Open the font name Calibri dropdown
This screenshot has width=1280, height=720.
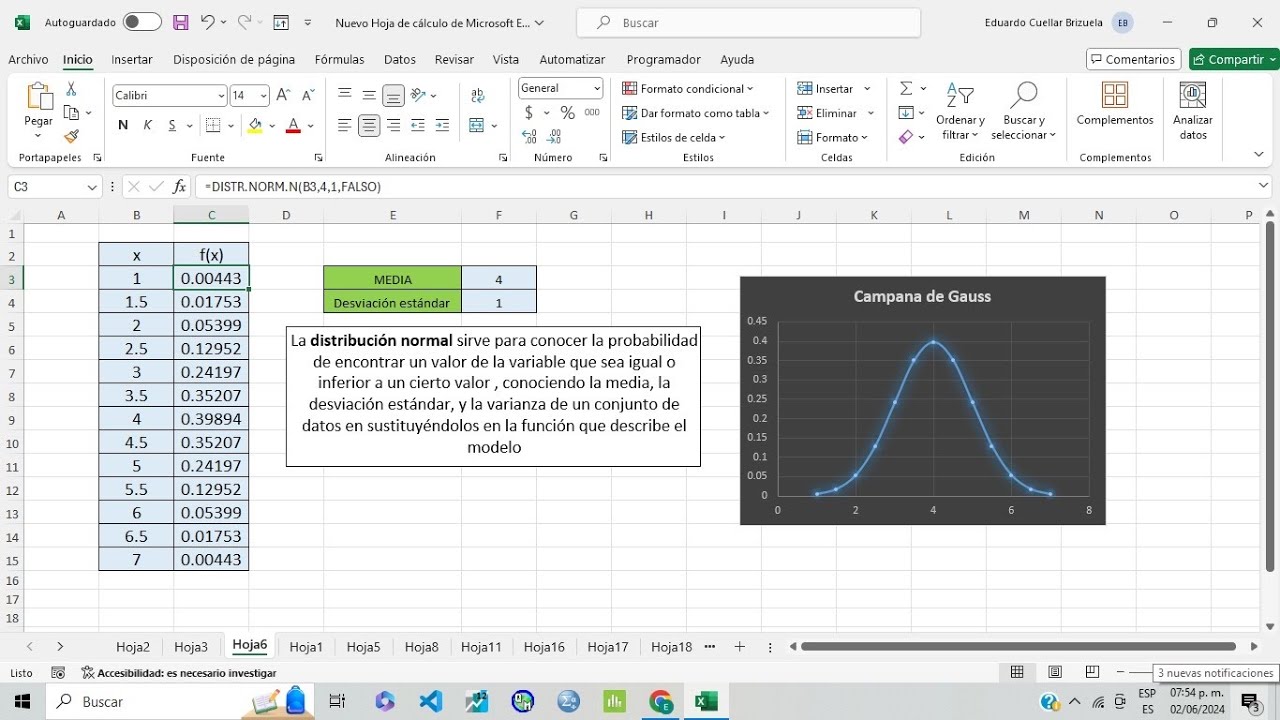click(221, 96)
